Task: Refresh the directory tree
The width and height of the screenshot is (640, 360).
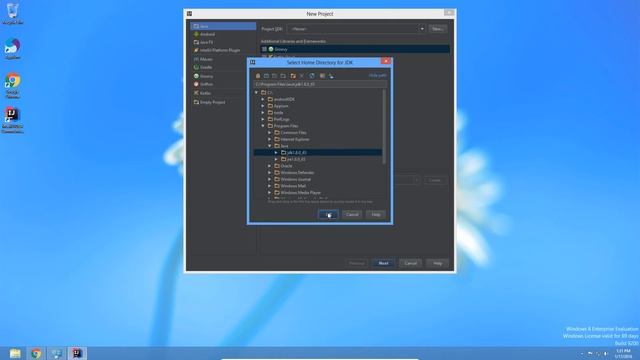Action: coord(312,76)
